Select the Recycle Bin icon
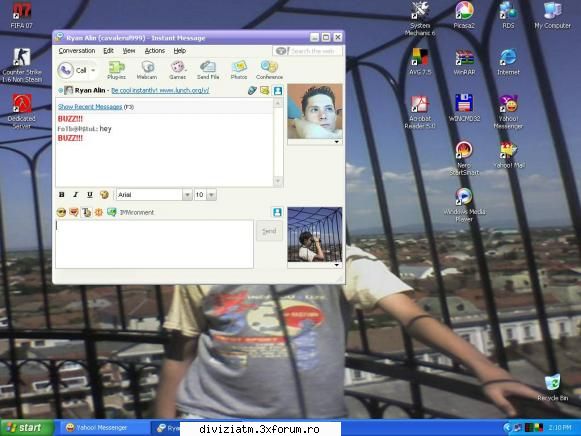The image size is (581, 436). pyautogui.click(x=552, y=387)
